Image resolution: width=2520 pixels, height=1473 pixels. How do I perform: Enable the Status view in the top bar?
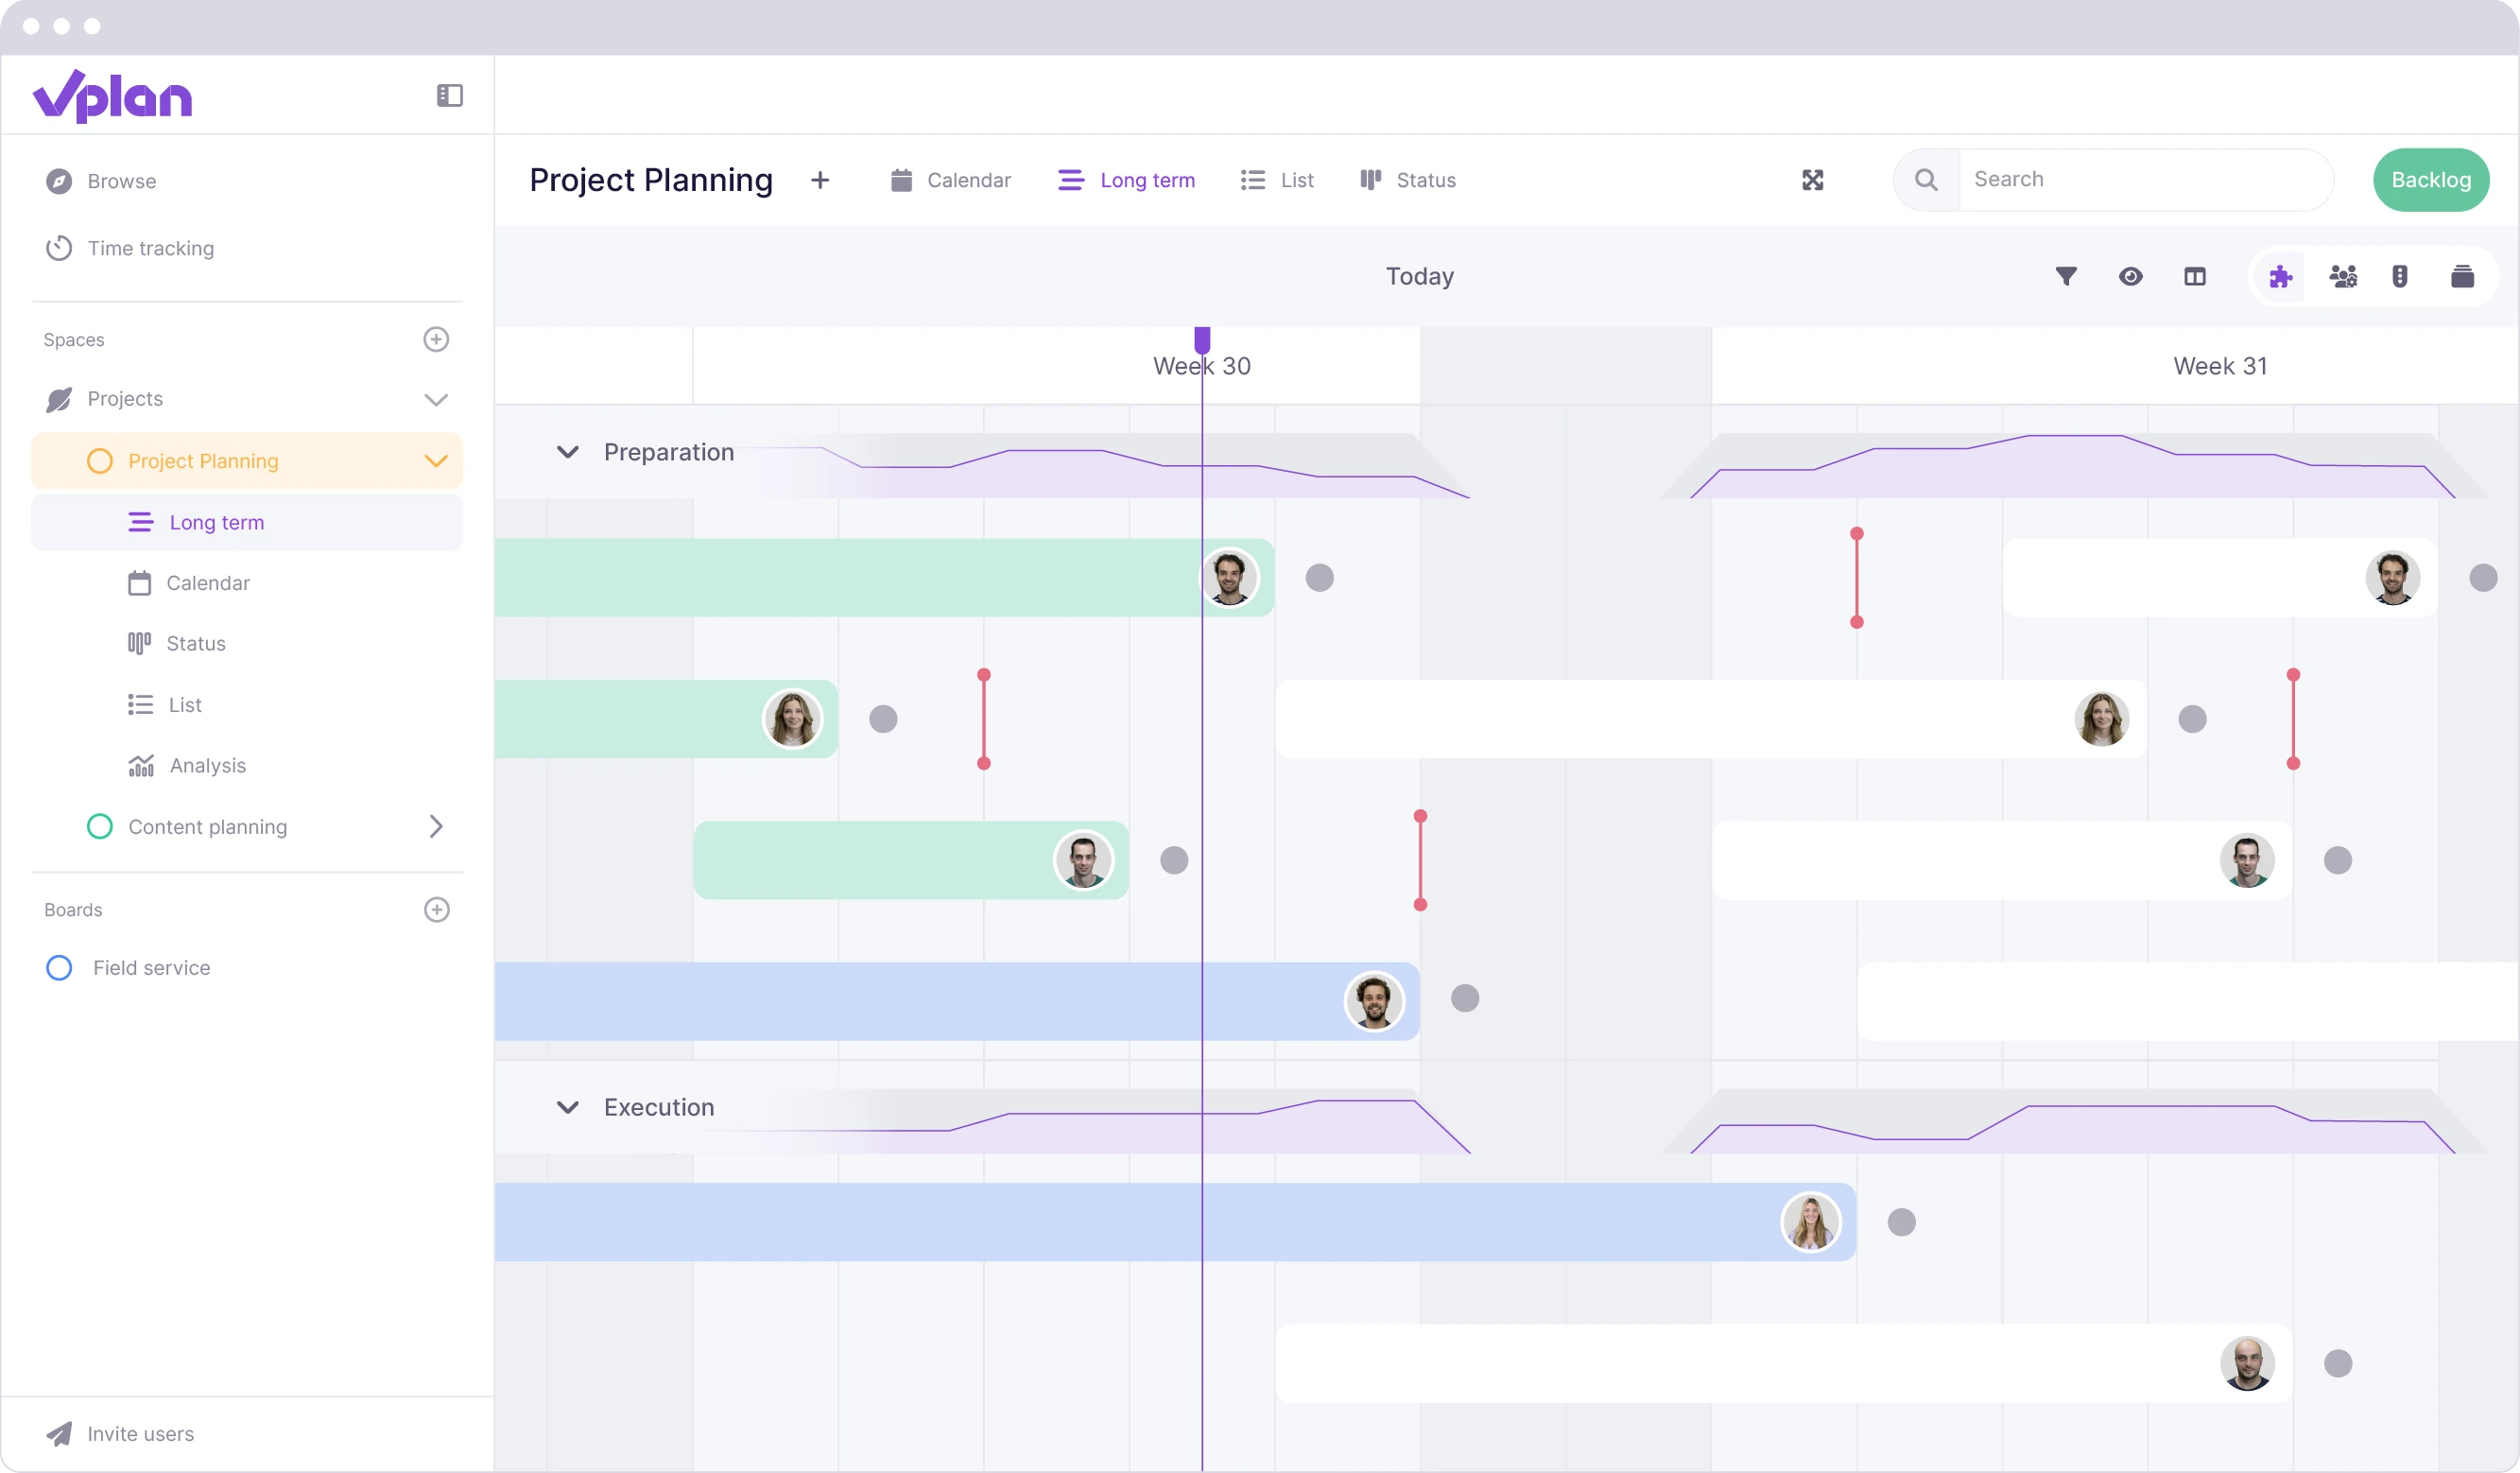1408,180
